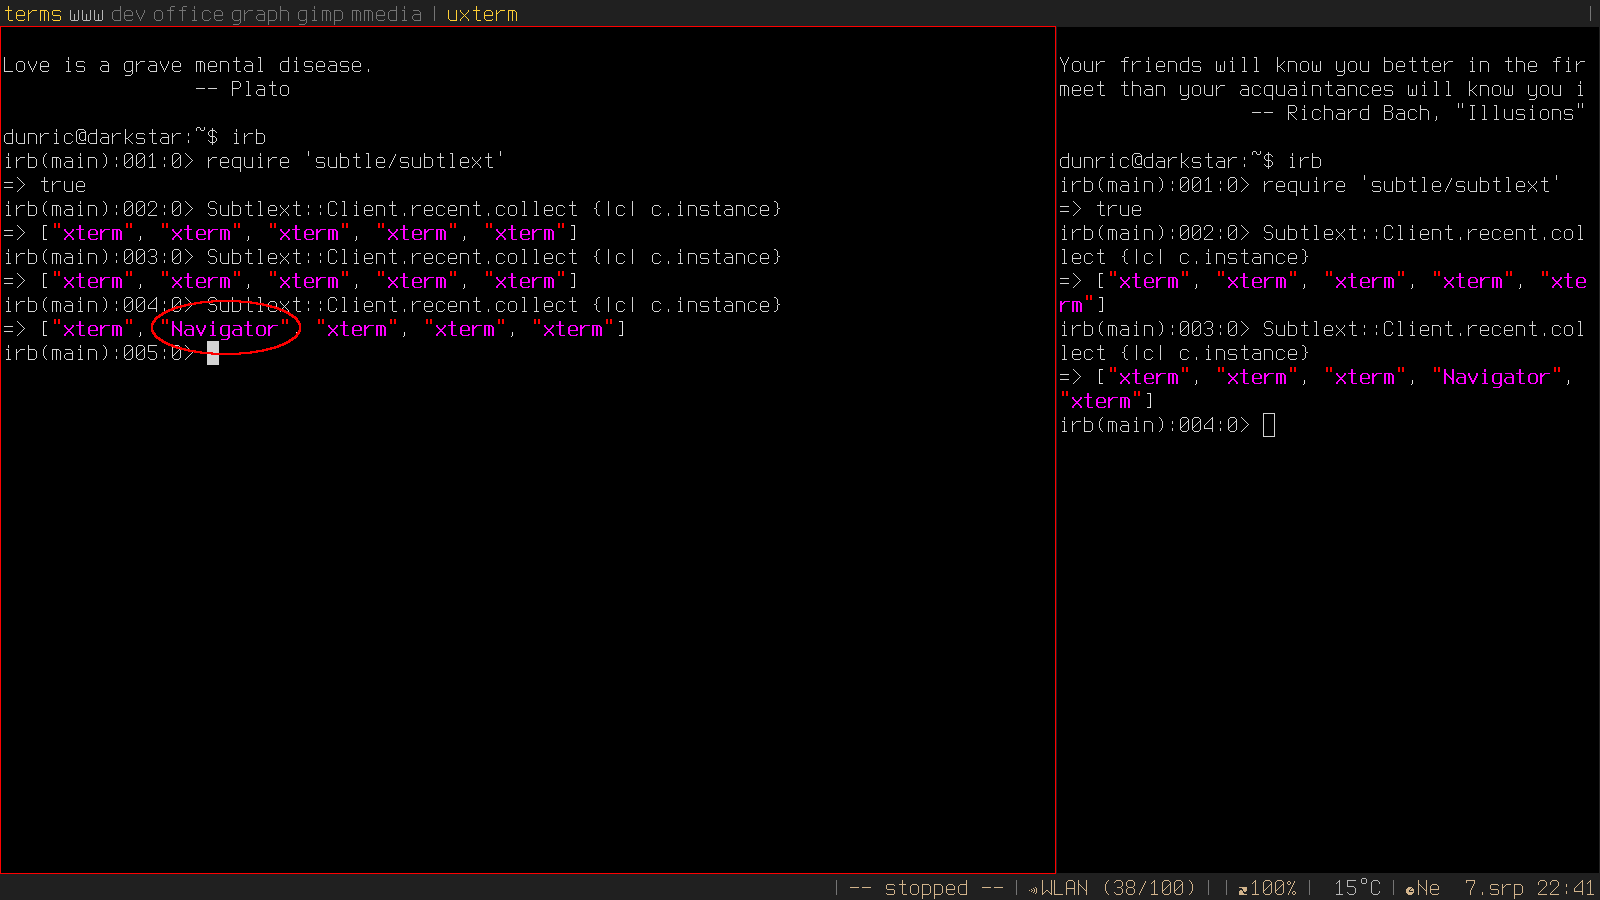Switch to the www view
Screen dimensions: 1600x900
pyautogui.click(x=87, y=14)
